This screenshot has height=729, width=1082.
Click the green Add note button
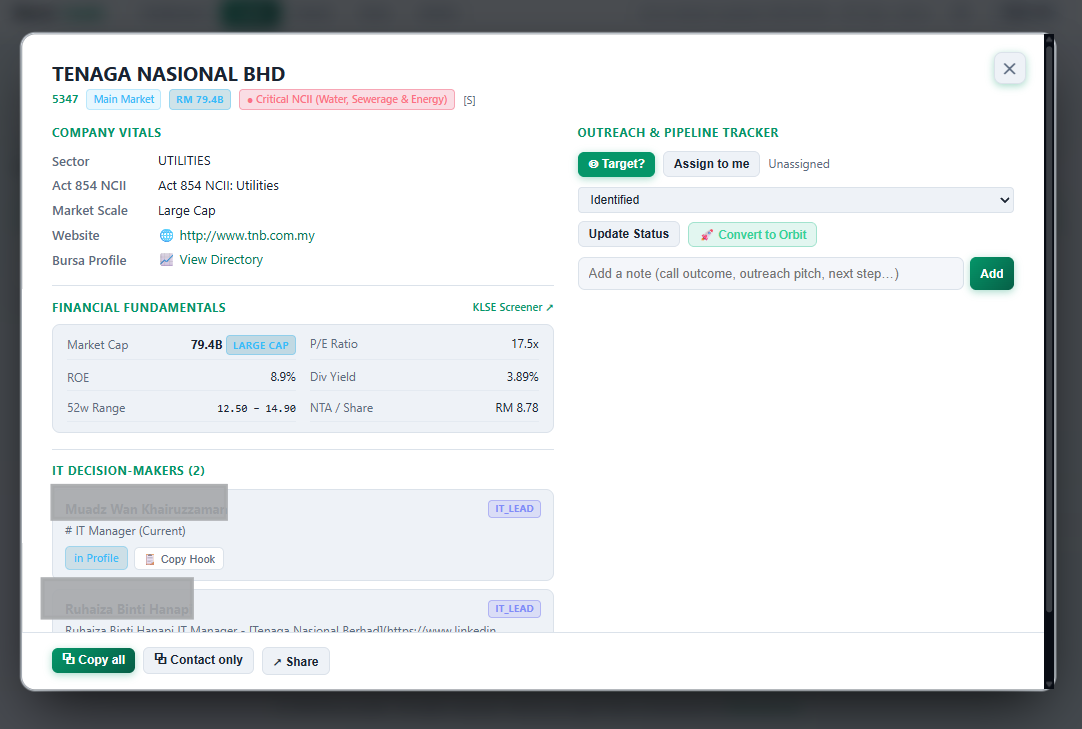pyautogui.click(x=992, y=273)
